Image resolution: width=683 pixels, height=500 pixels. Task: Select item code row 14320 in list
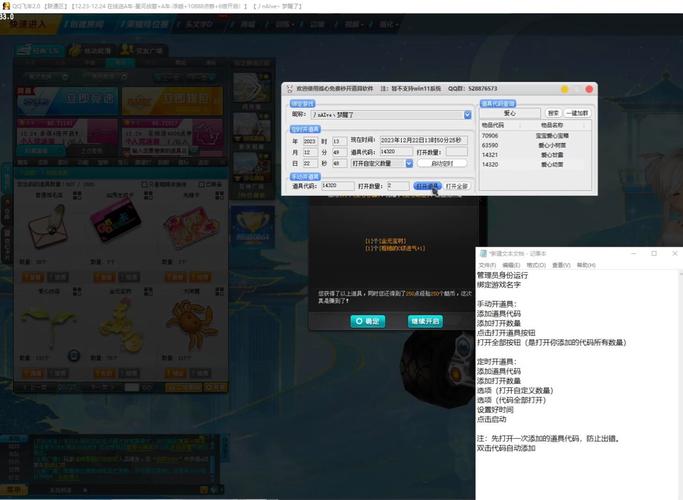535,165
